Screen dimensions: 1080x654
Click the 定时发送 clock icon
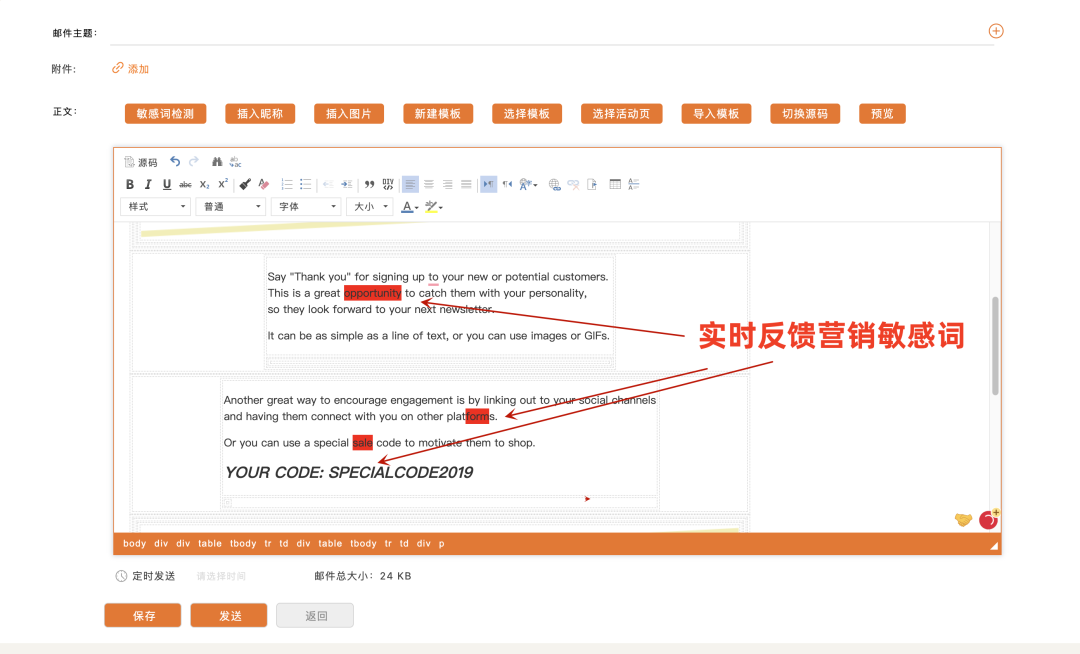121,576
